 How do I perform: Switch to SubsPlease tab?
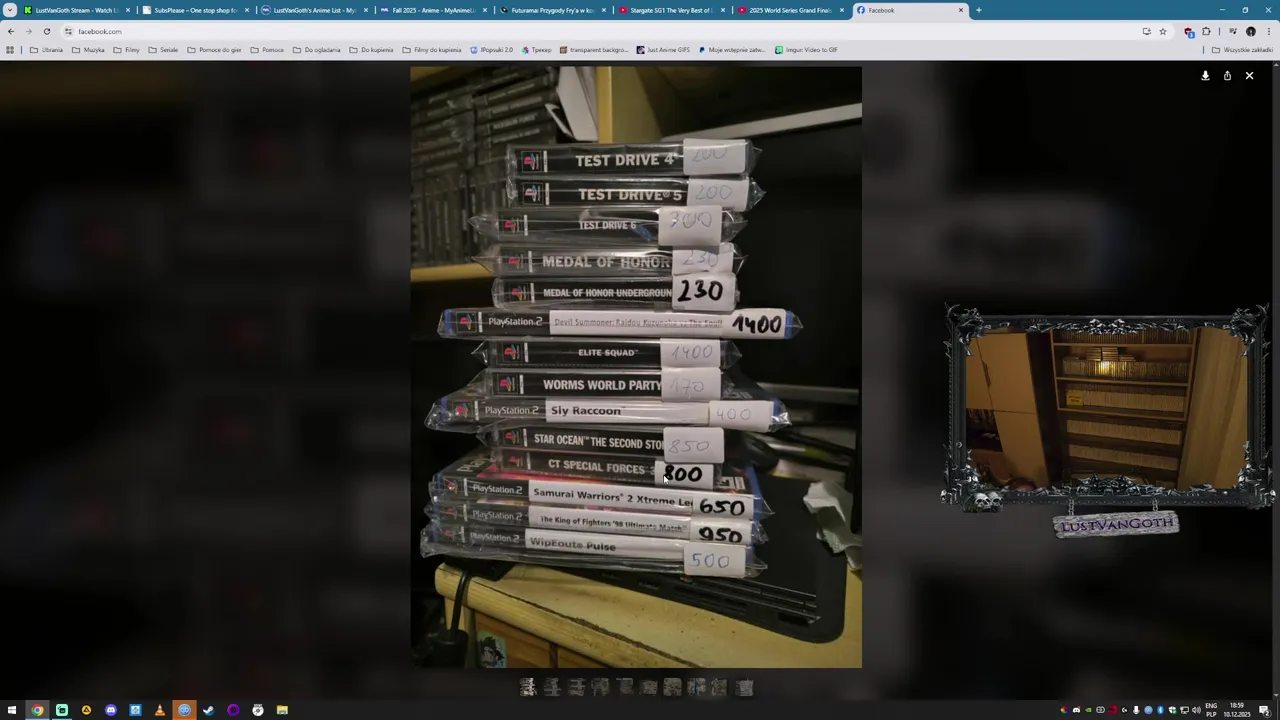click(195, 10)
